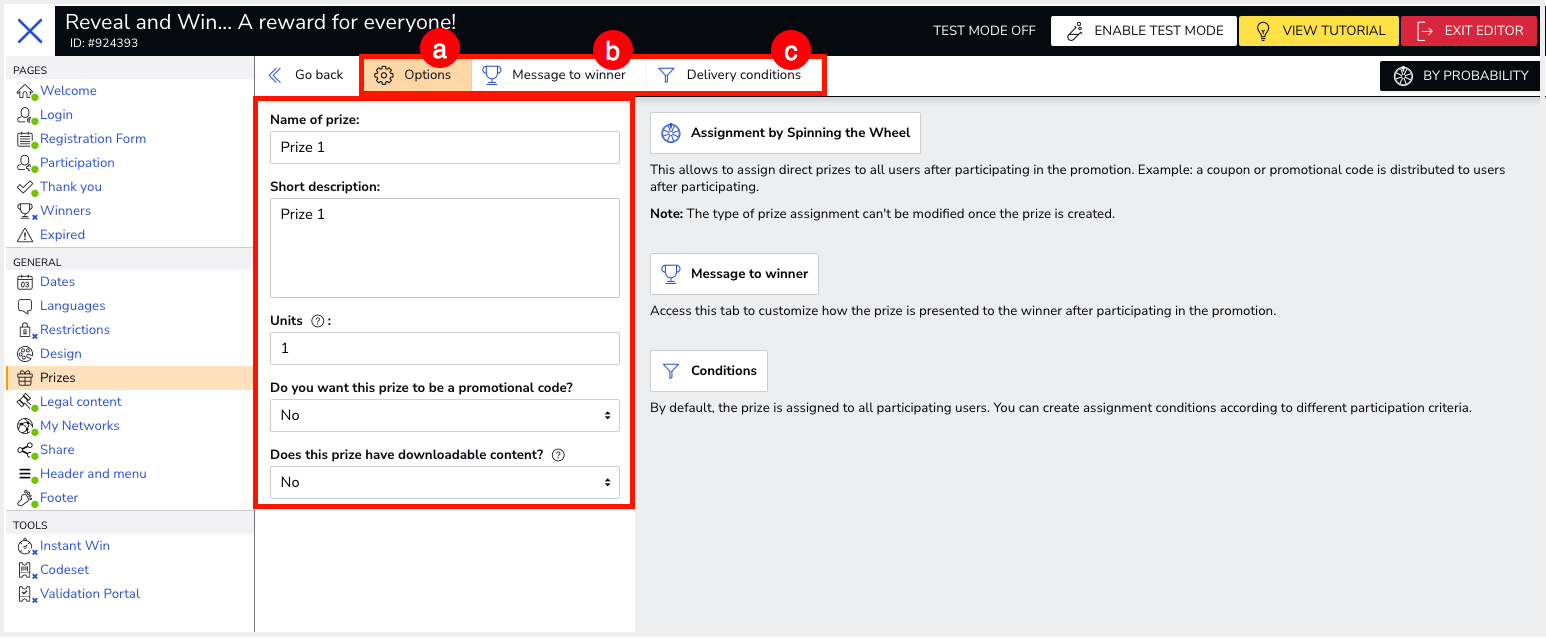Image resolution: width=1546 pixels, height=638 pixels.
Task: Enable Test Mode for the promotion
Action: [x=1143, y=30]
